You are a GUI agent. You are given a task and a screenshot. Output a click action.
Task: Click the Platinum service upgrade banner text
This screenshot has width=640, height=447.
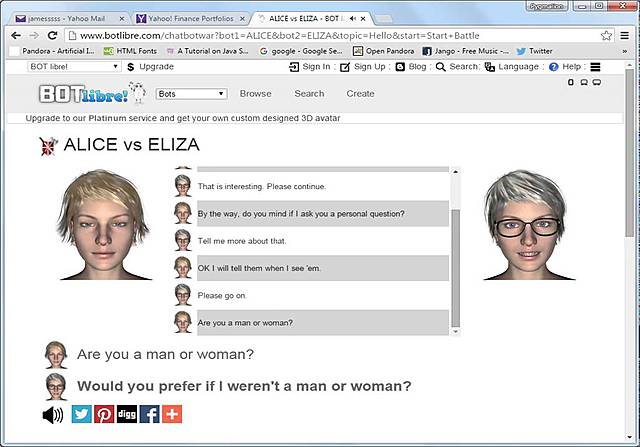click(182, 118)
